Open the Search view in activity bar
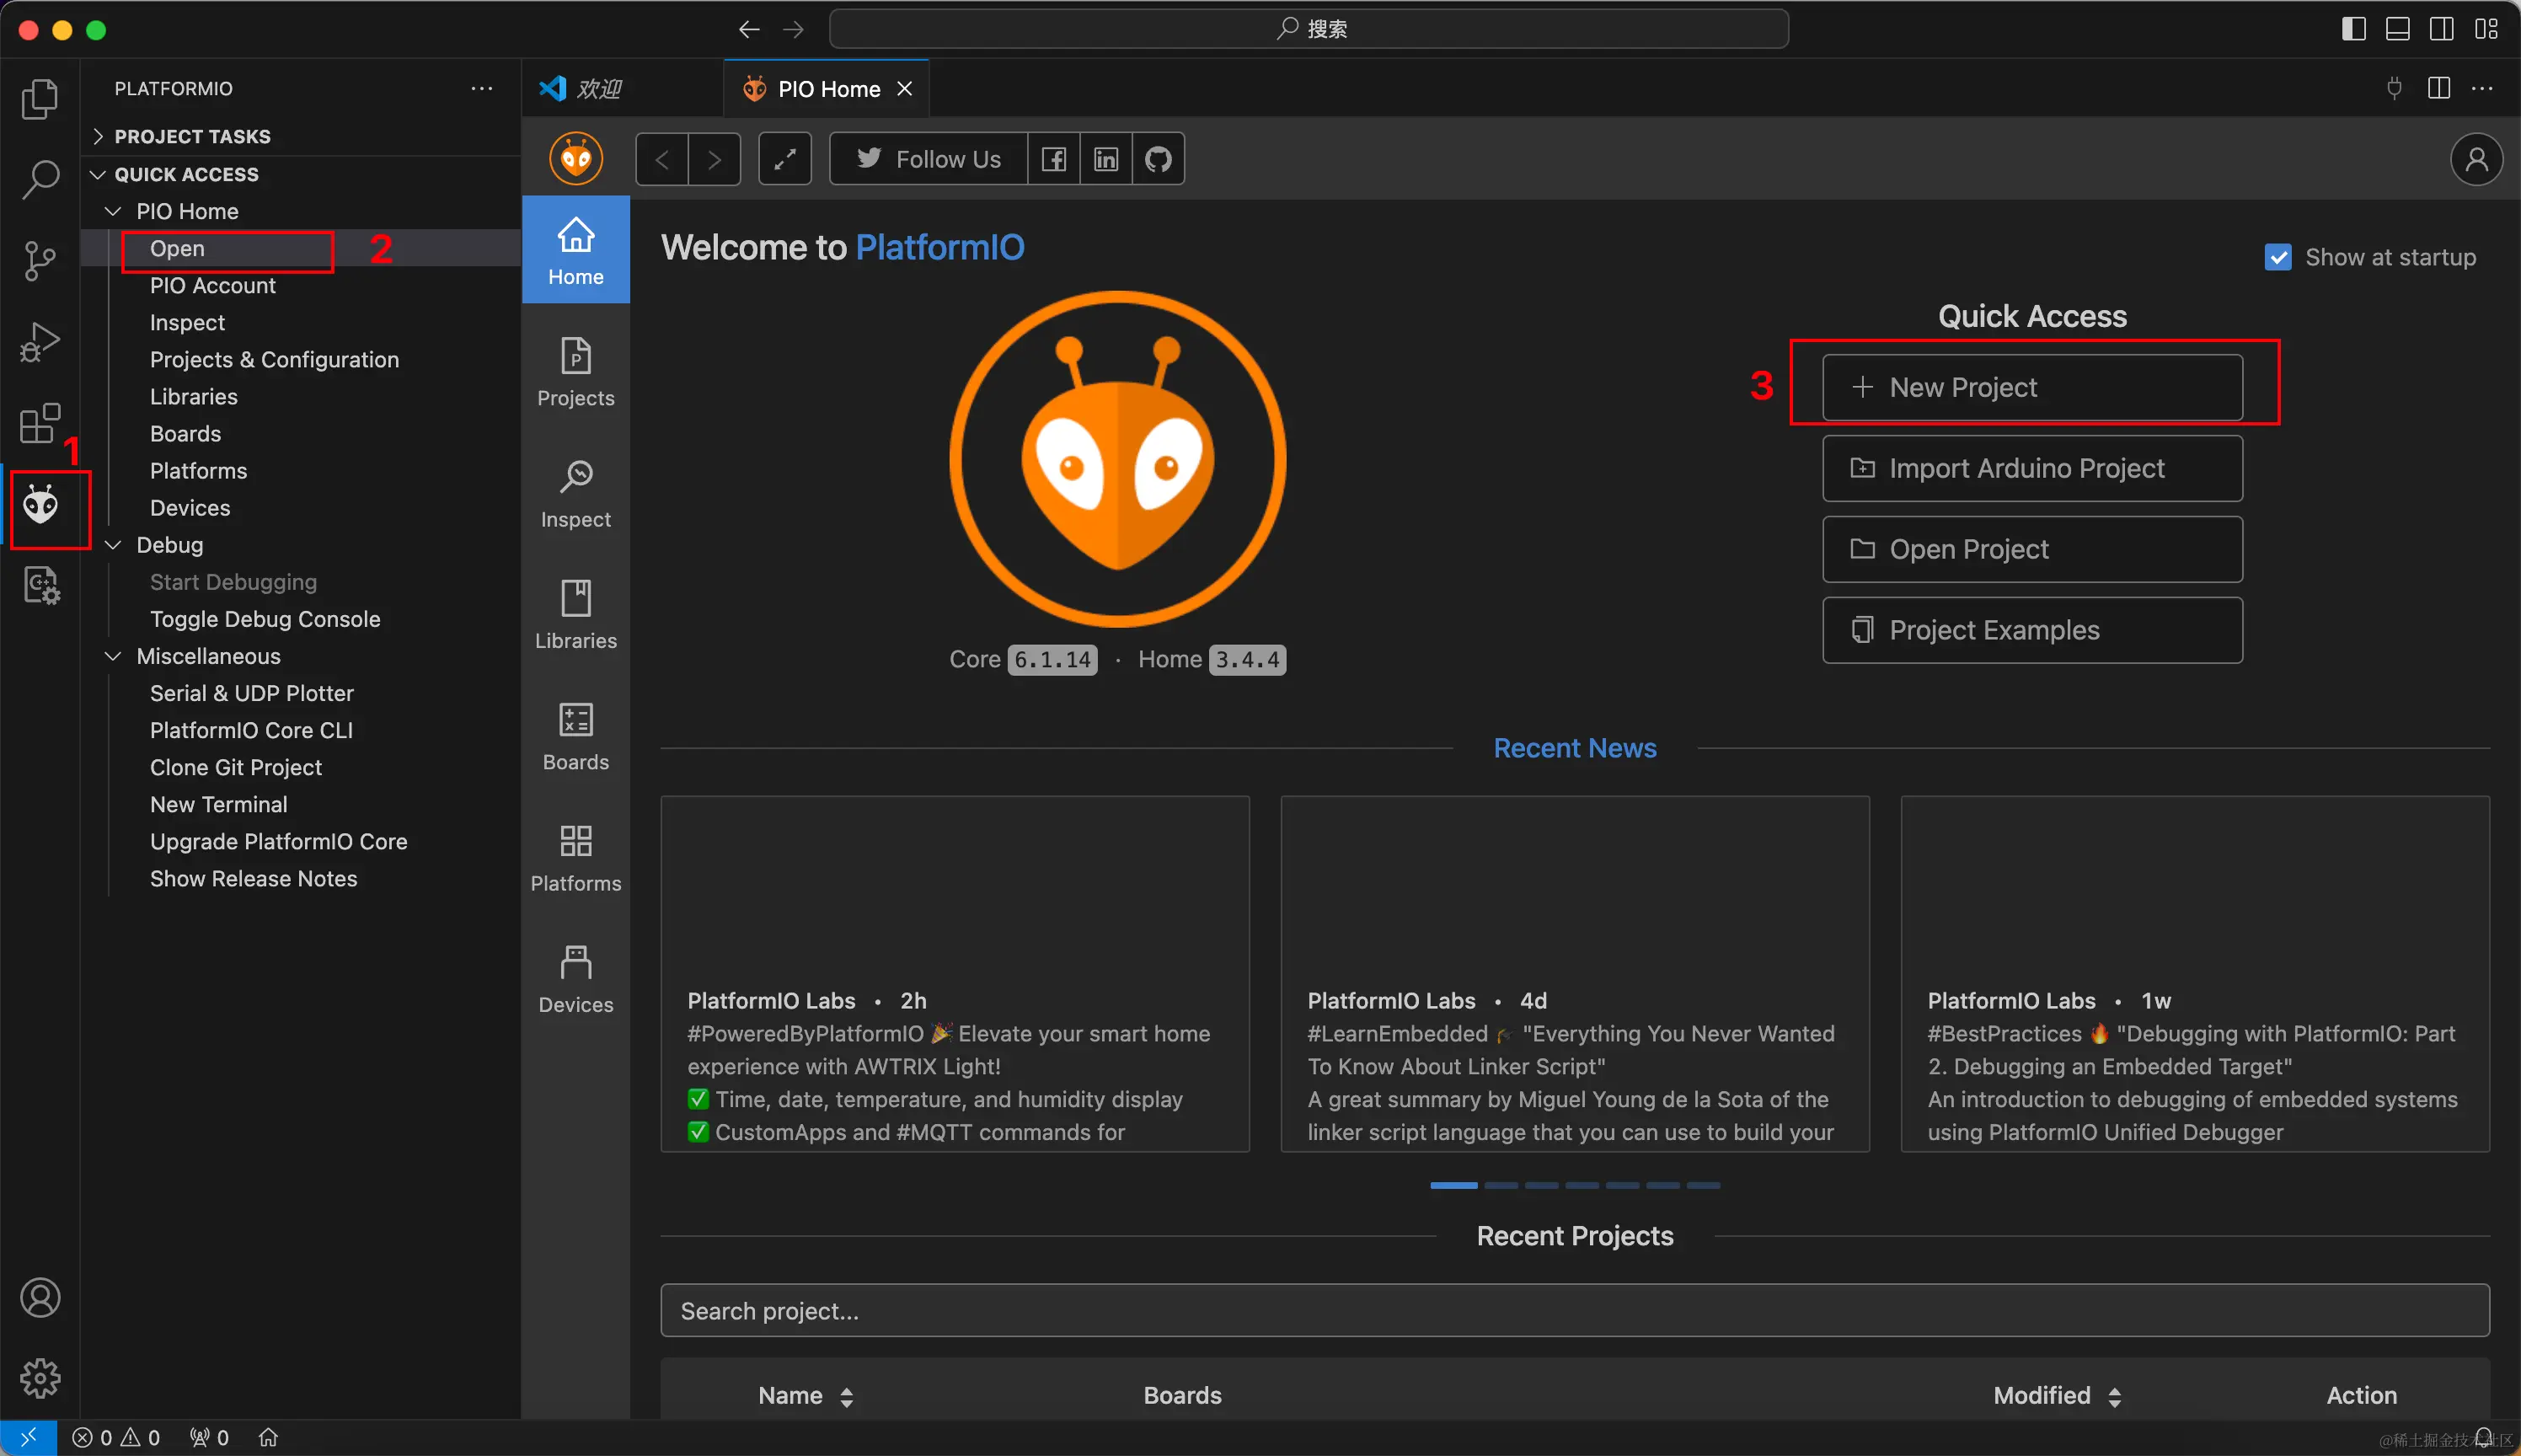The height and width of the screenshot is (1456, 2521). coord(40,179)
